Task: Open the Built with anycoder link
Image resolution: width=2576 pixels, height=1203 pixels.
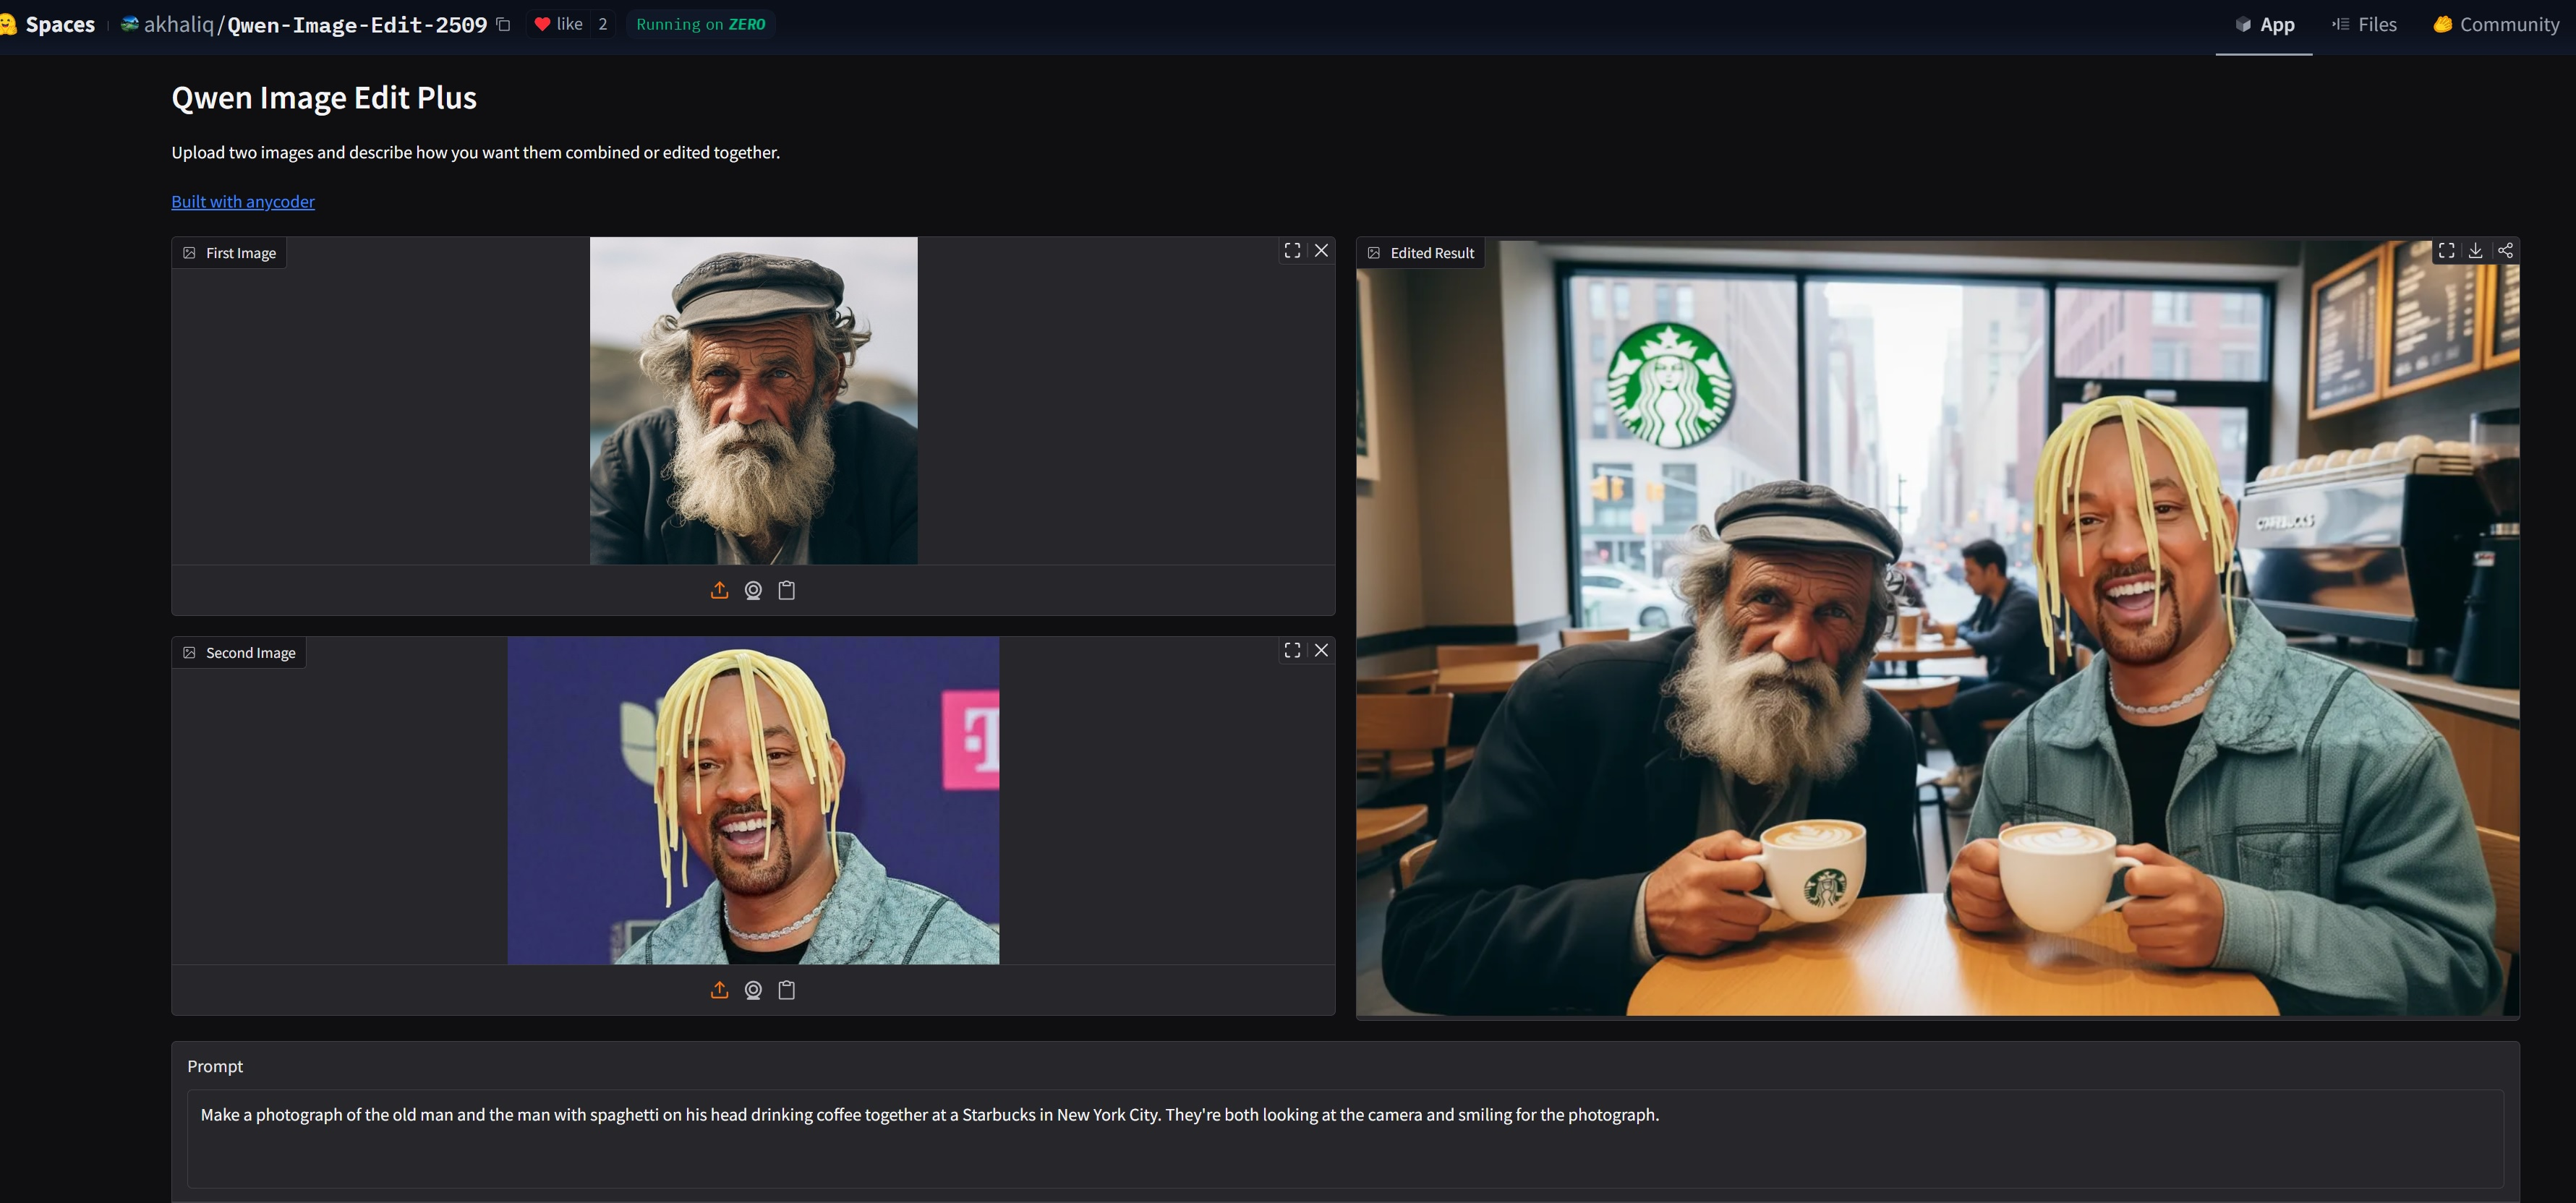Action: (x=243, y=201)
